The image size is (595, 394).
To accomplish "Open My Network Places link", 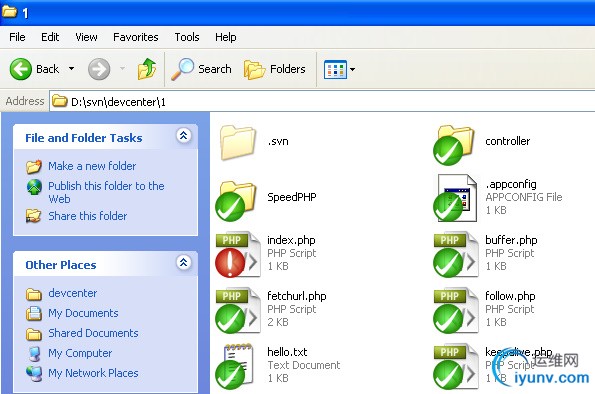I will tap(93, 373).
